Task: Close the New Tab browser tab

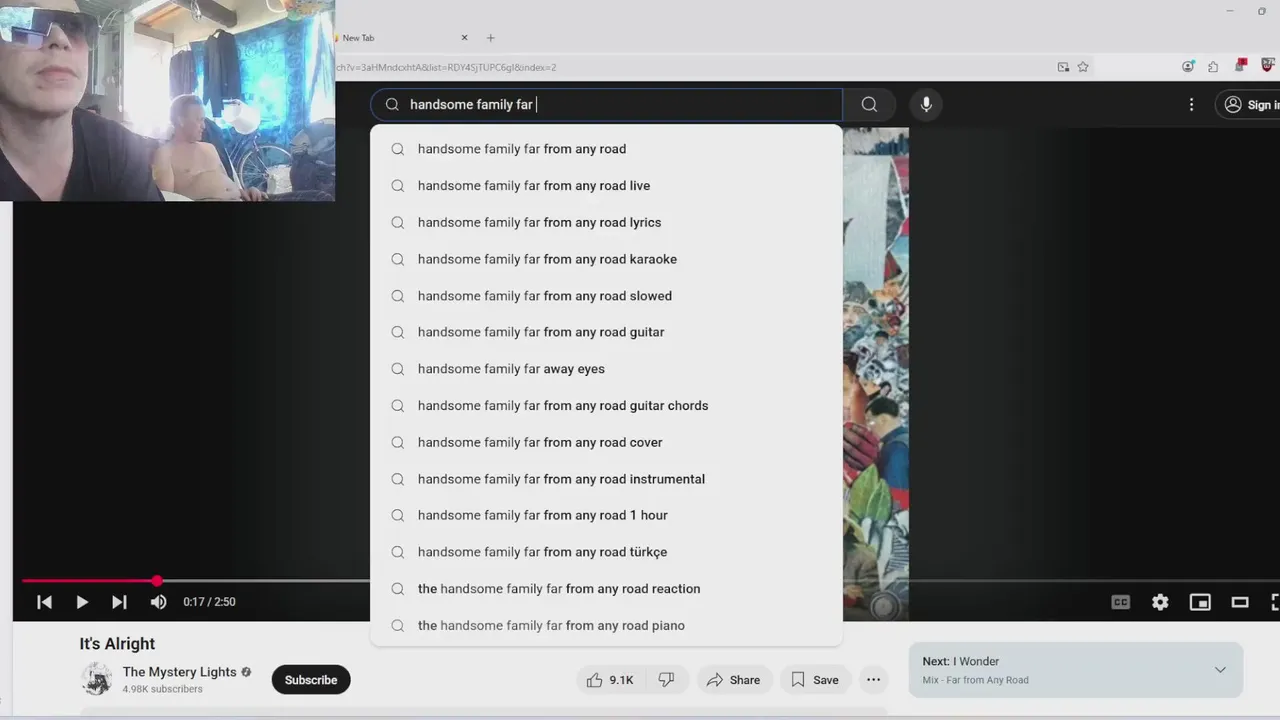Action: tap(464, 38)
